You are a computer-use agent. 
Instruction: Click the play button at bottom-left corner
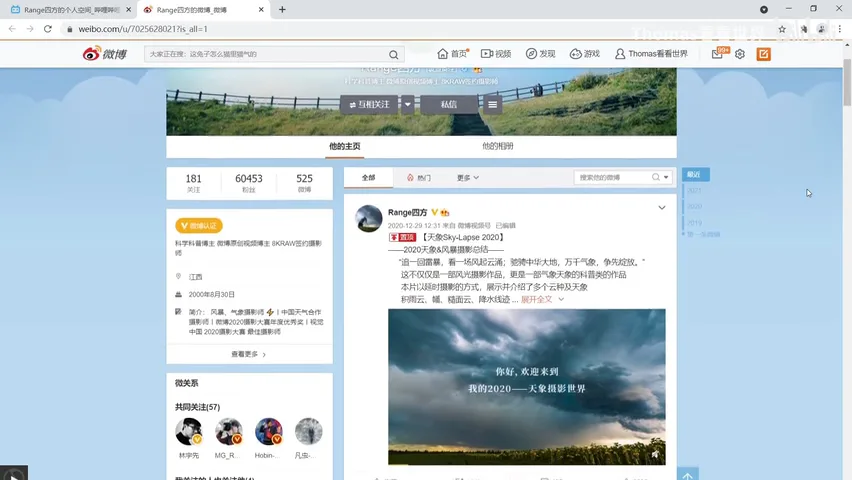(14, 473)
